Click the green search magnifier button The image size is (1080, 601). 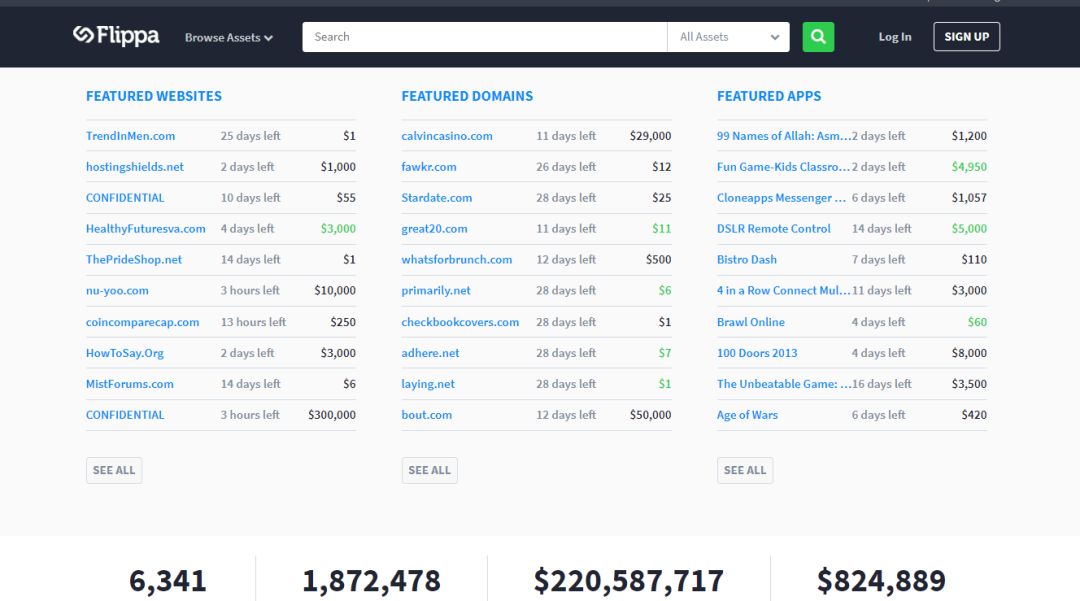[818, 36]
